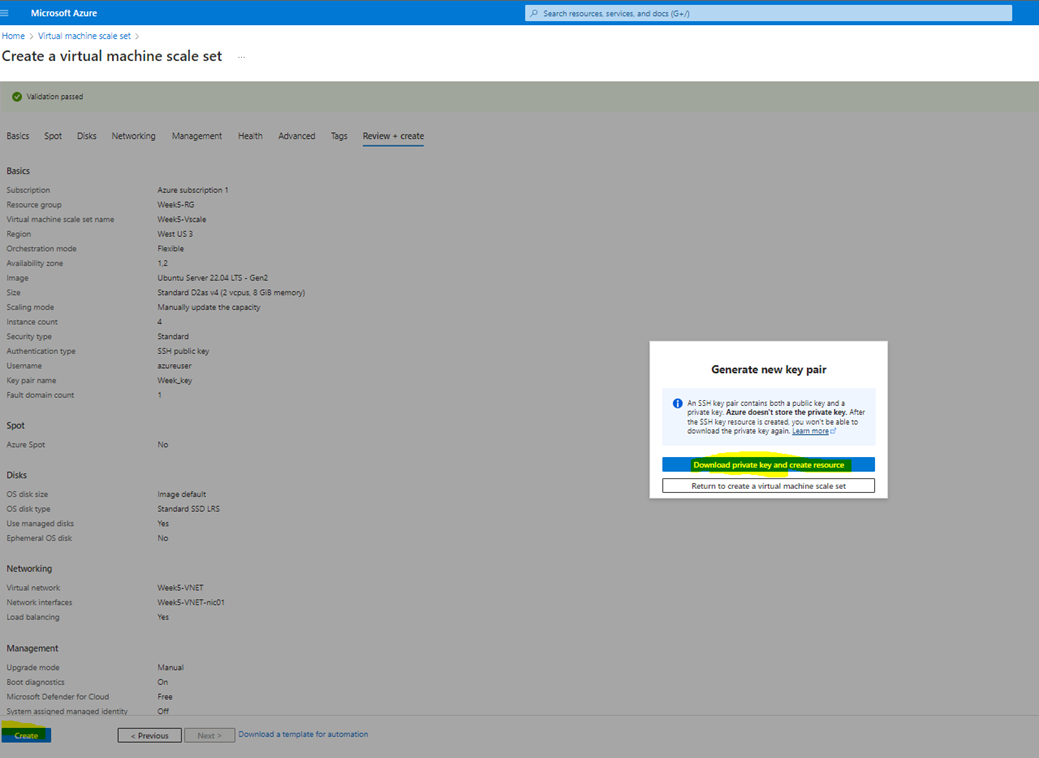The image size is (1039, 758).
Task: Click the Tags tab
Action: pyautogui.click(x=338, y=136)
